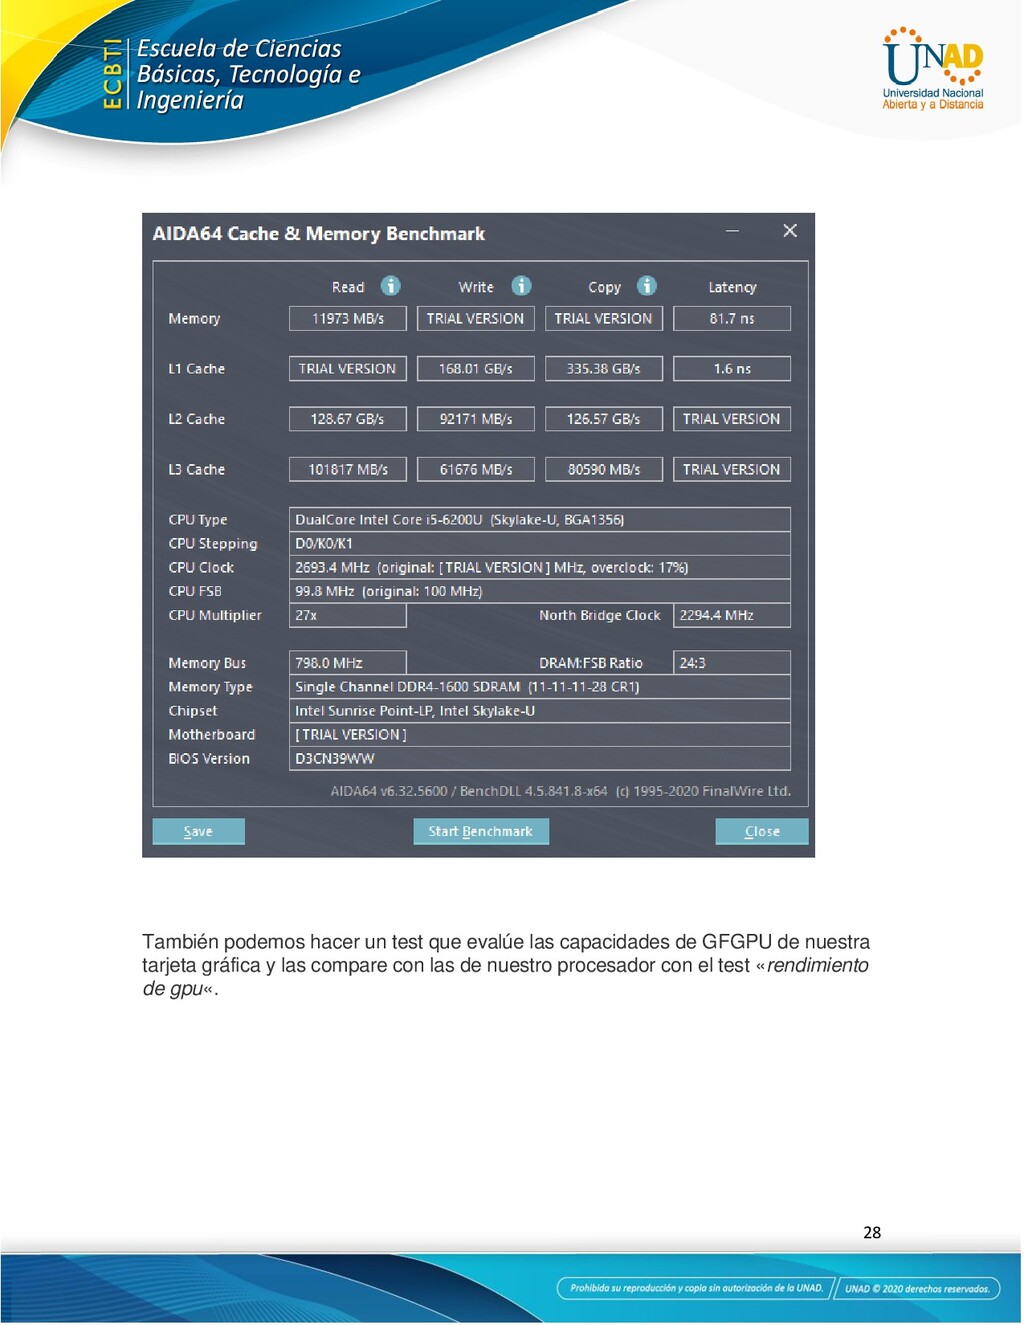Select L1 Cache Copy 335.38 GB/s
1024x1325 pixels.
pos(603,368)
